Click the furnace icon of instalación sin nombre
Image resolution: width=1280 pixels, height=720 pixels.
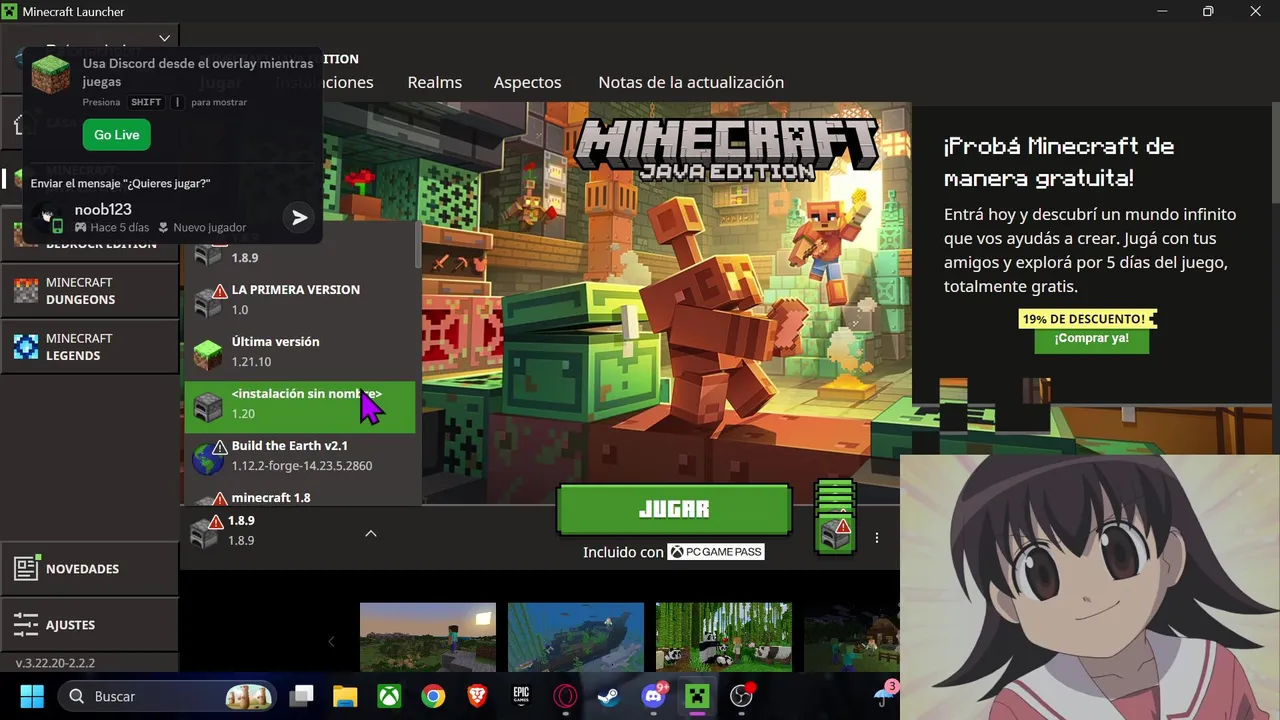pyautogui.click(x=207, y=407)
